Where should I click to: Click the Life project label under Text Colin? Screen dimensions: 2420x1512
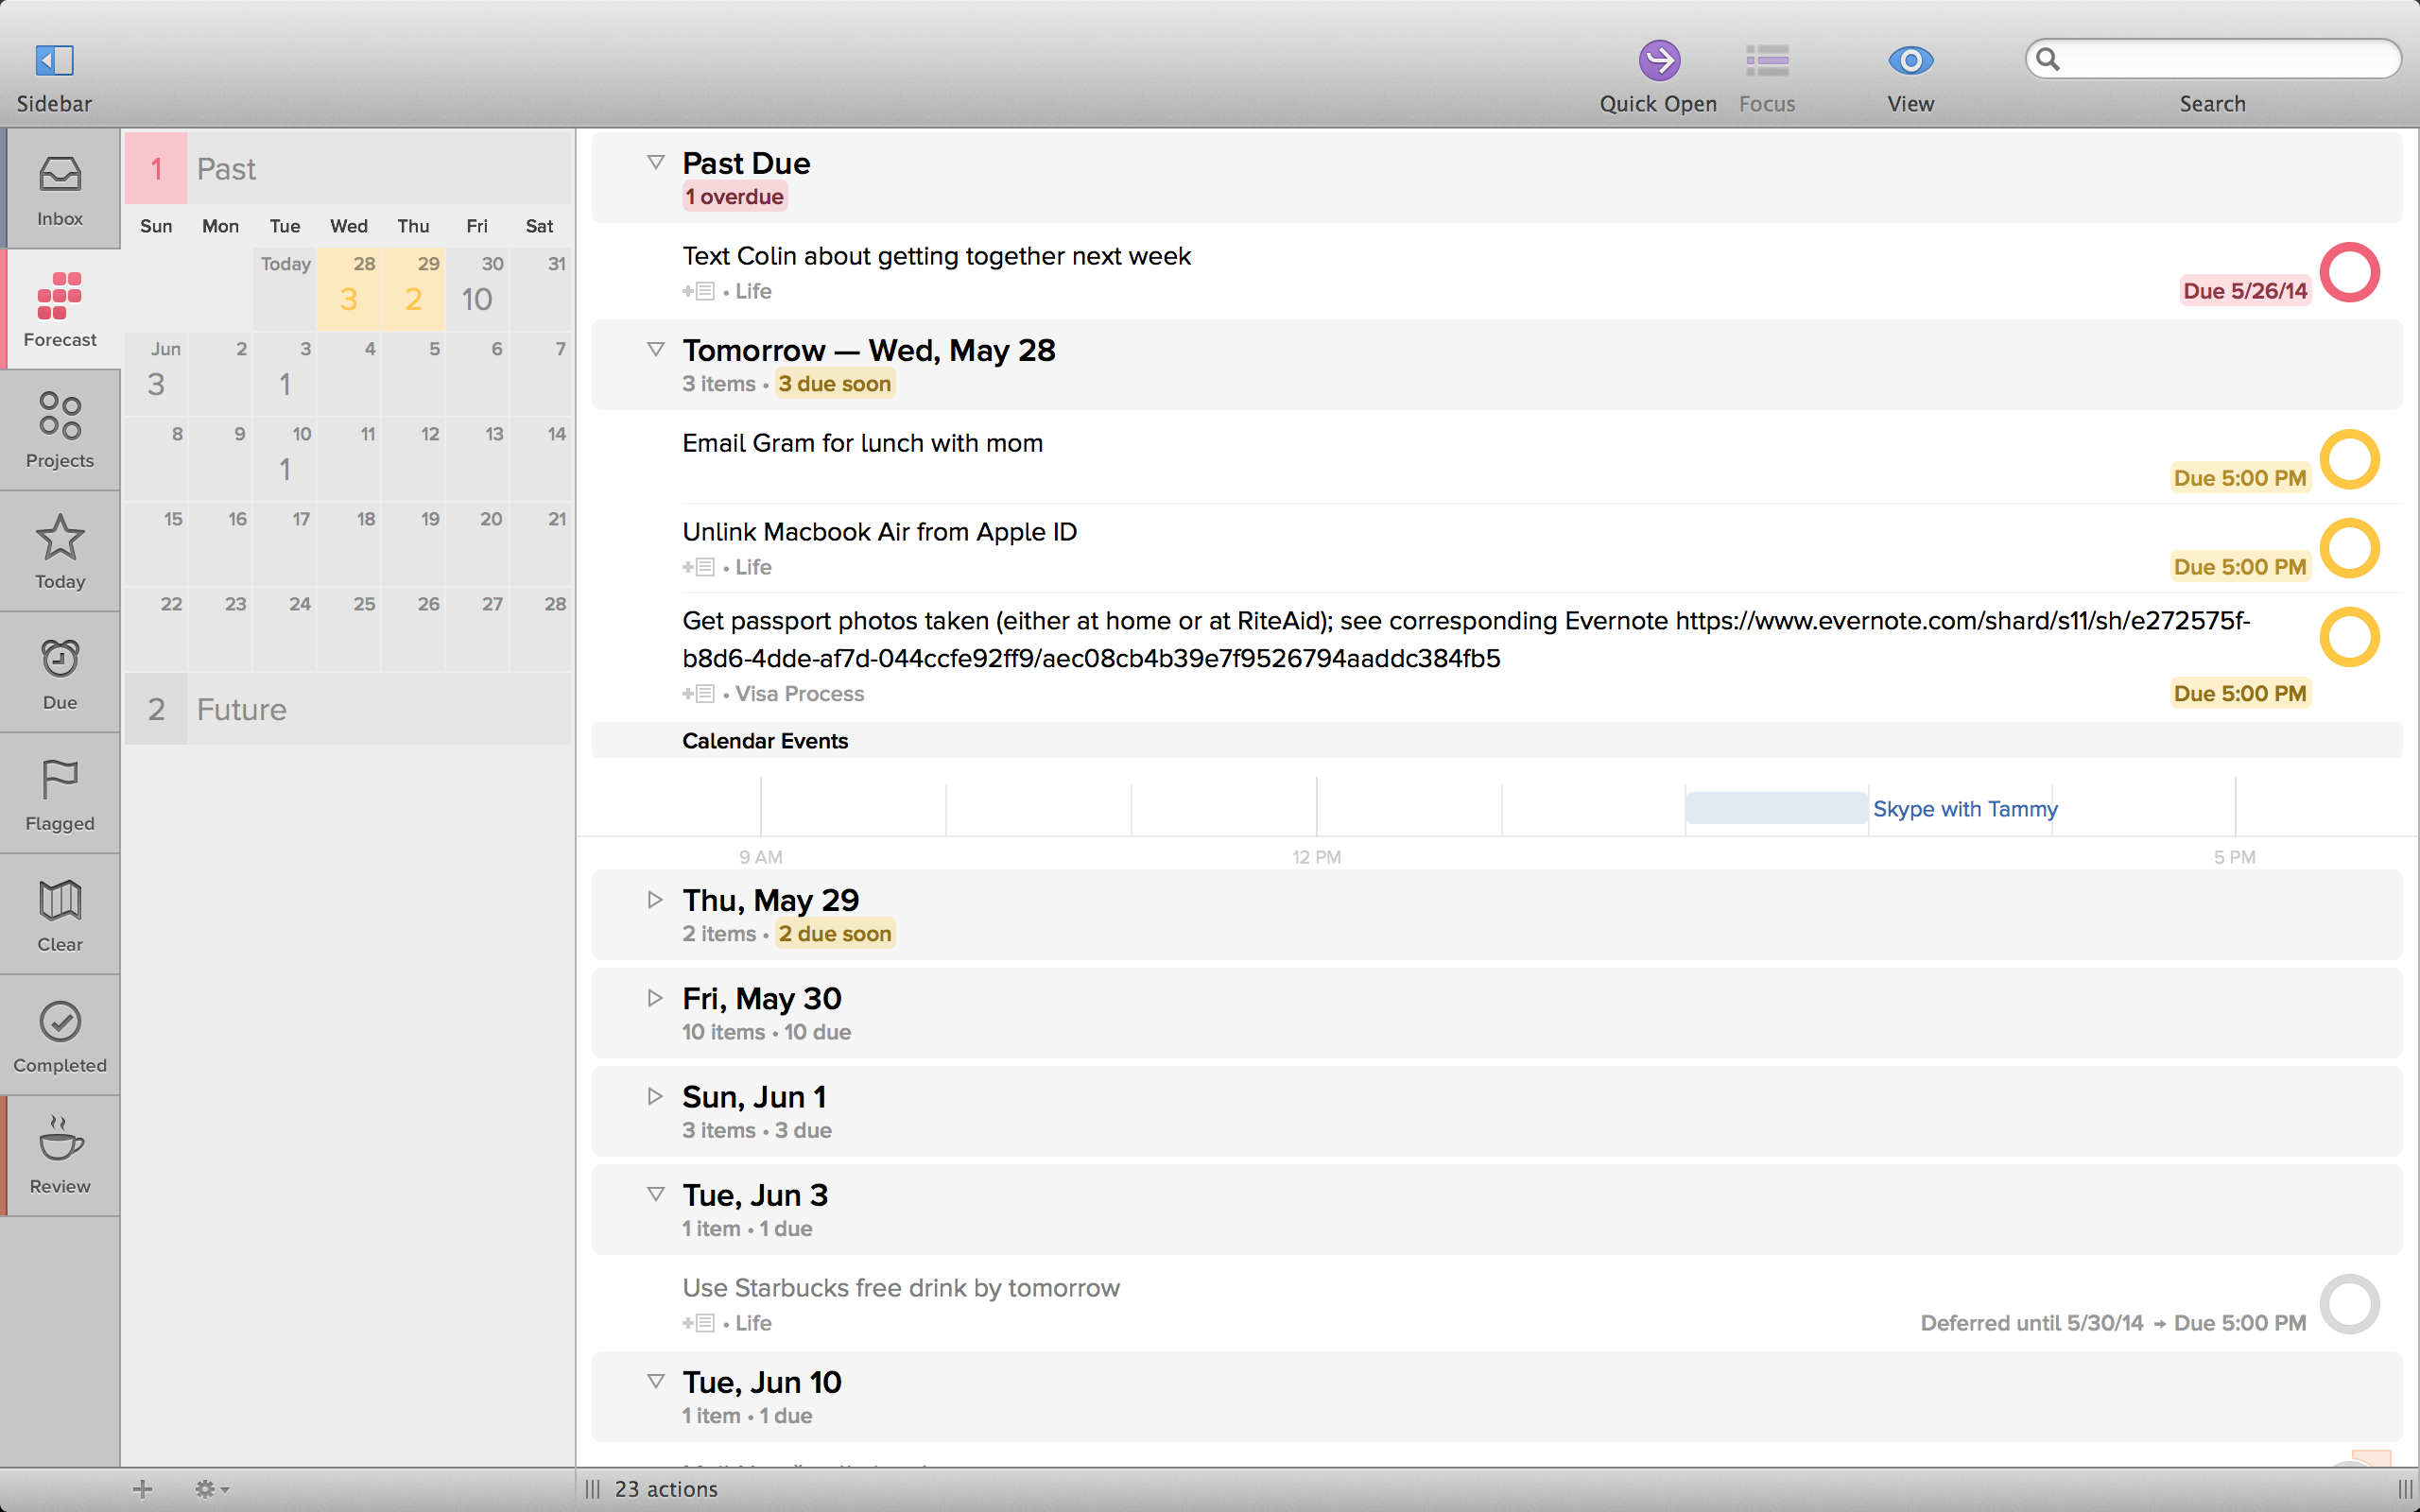(x=753, y=291)
